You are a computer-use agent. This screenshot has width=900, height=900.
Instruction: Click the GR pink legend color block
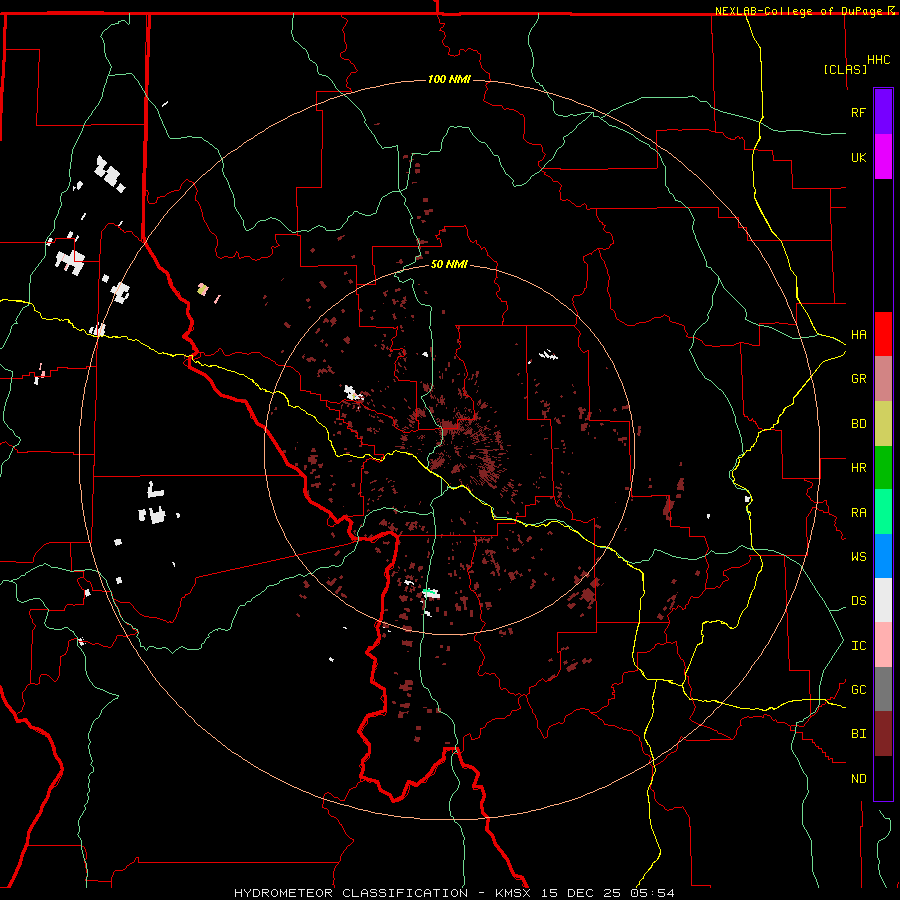[x=883, y=378]
